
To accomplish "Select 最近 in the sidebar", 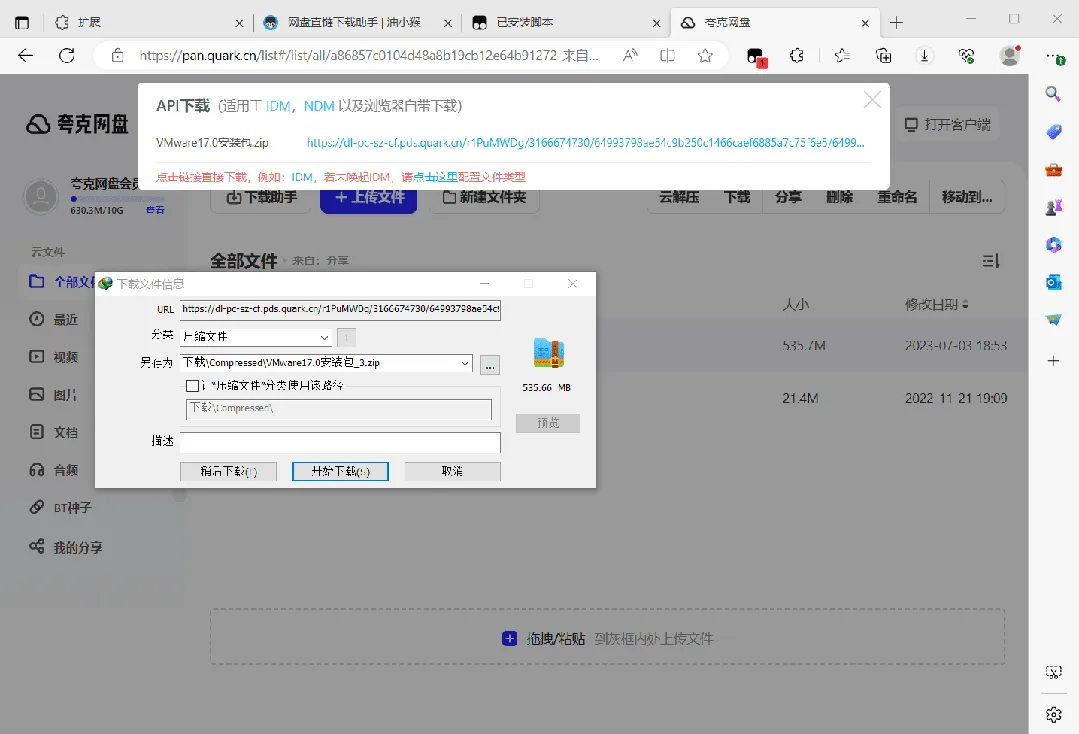I will tap(65, 320).
